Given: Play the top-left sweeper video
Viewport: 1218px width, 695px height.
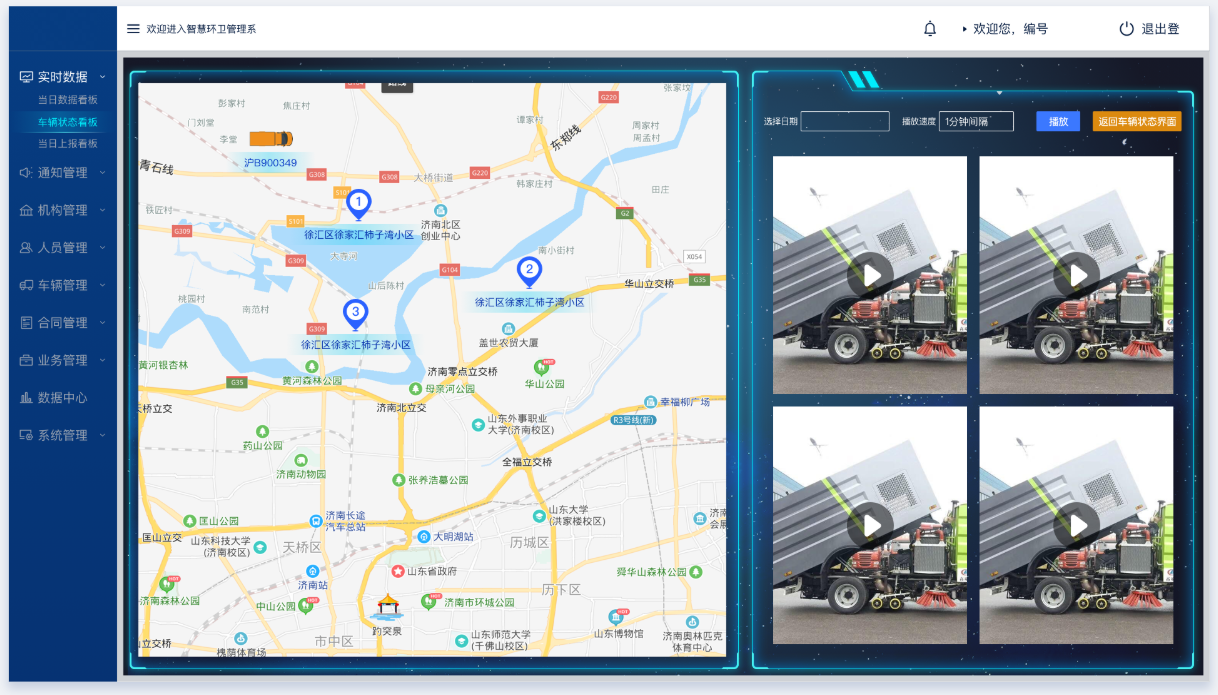Looking at the screenshot, I should (x=870, y=275).
